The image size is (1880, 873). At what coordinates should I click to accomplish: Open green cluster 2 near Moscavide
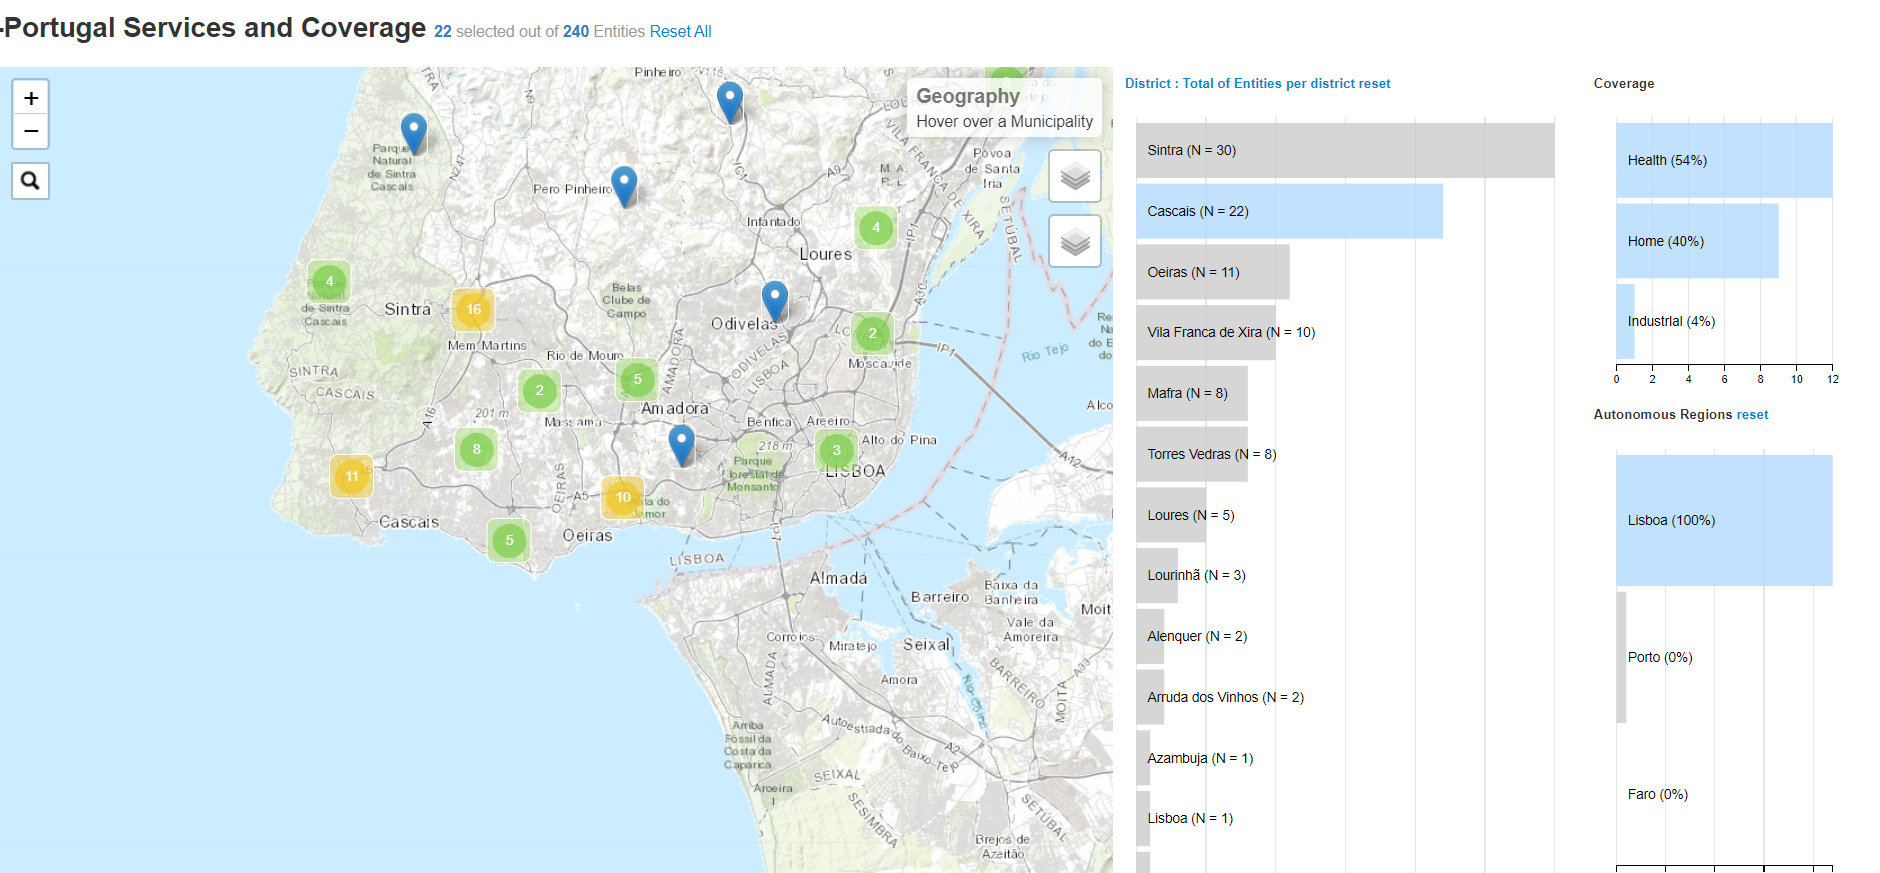tap(872, 333)
